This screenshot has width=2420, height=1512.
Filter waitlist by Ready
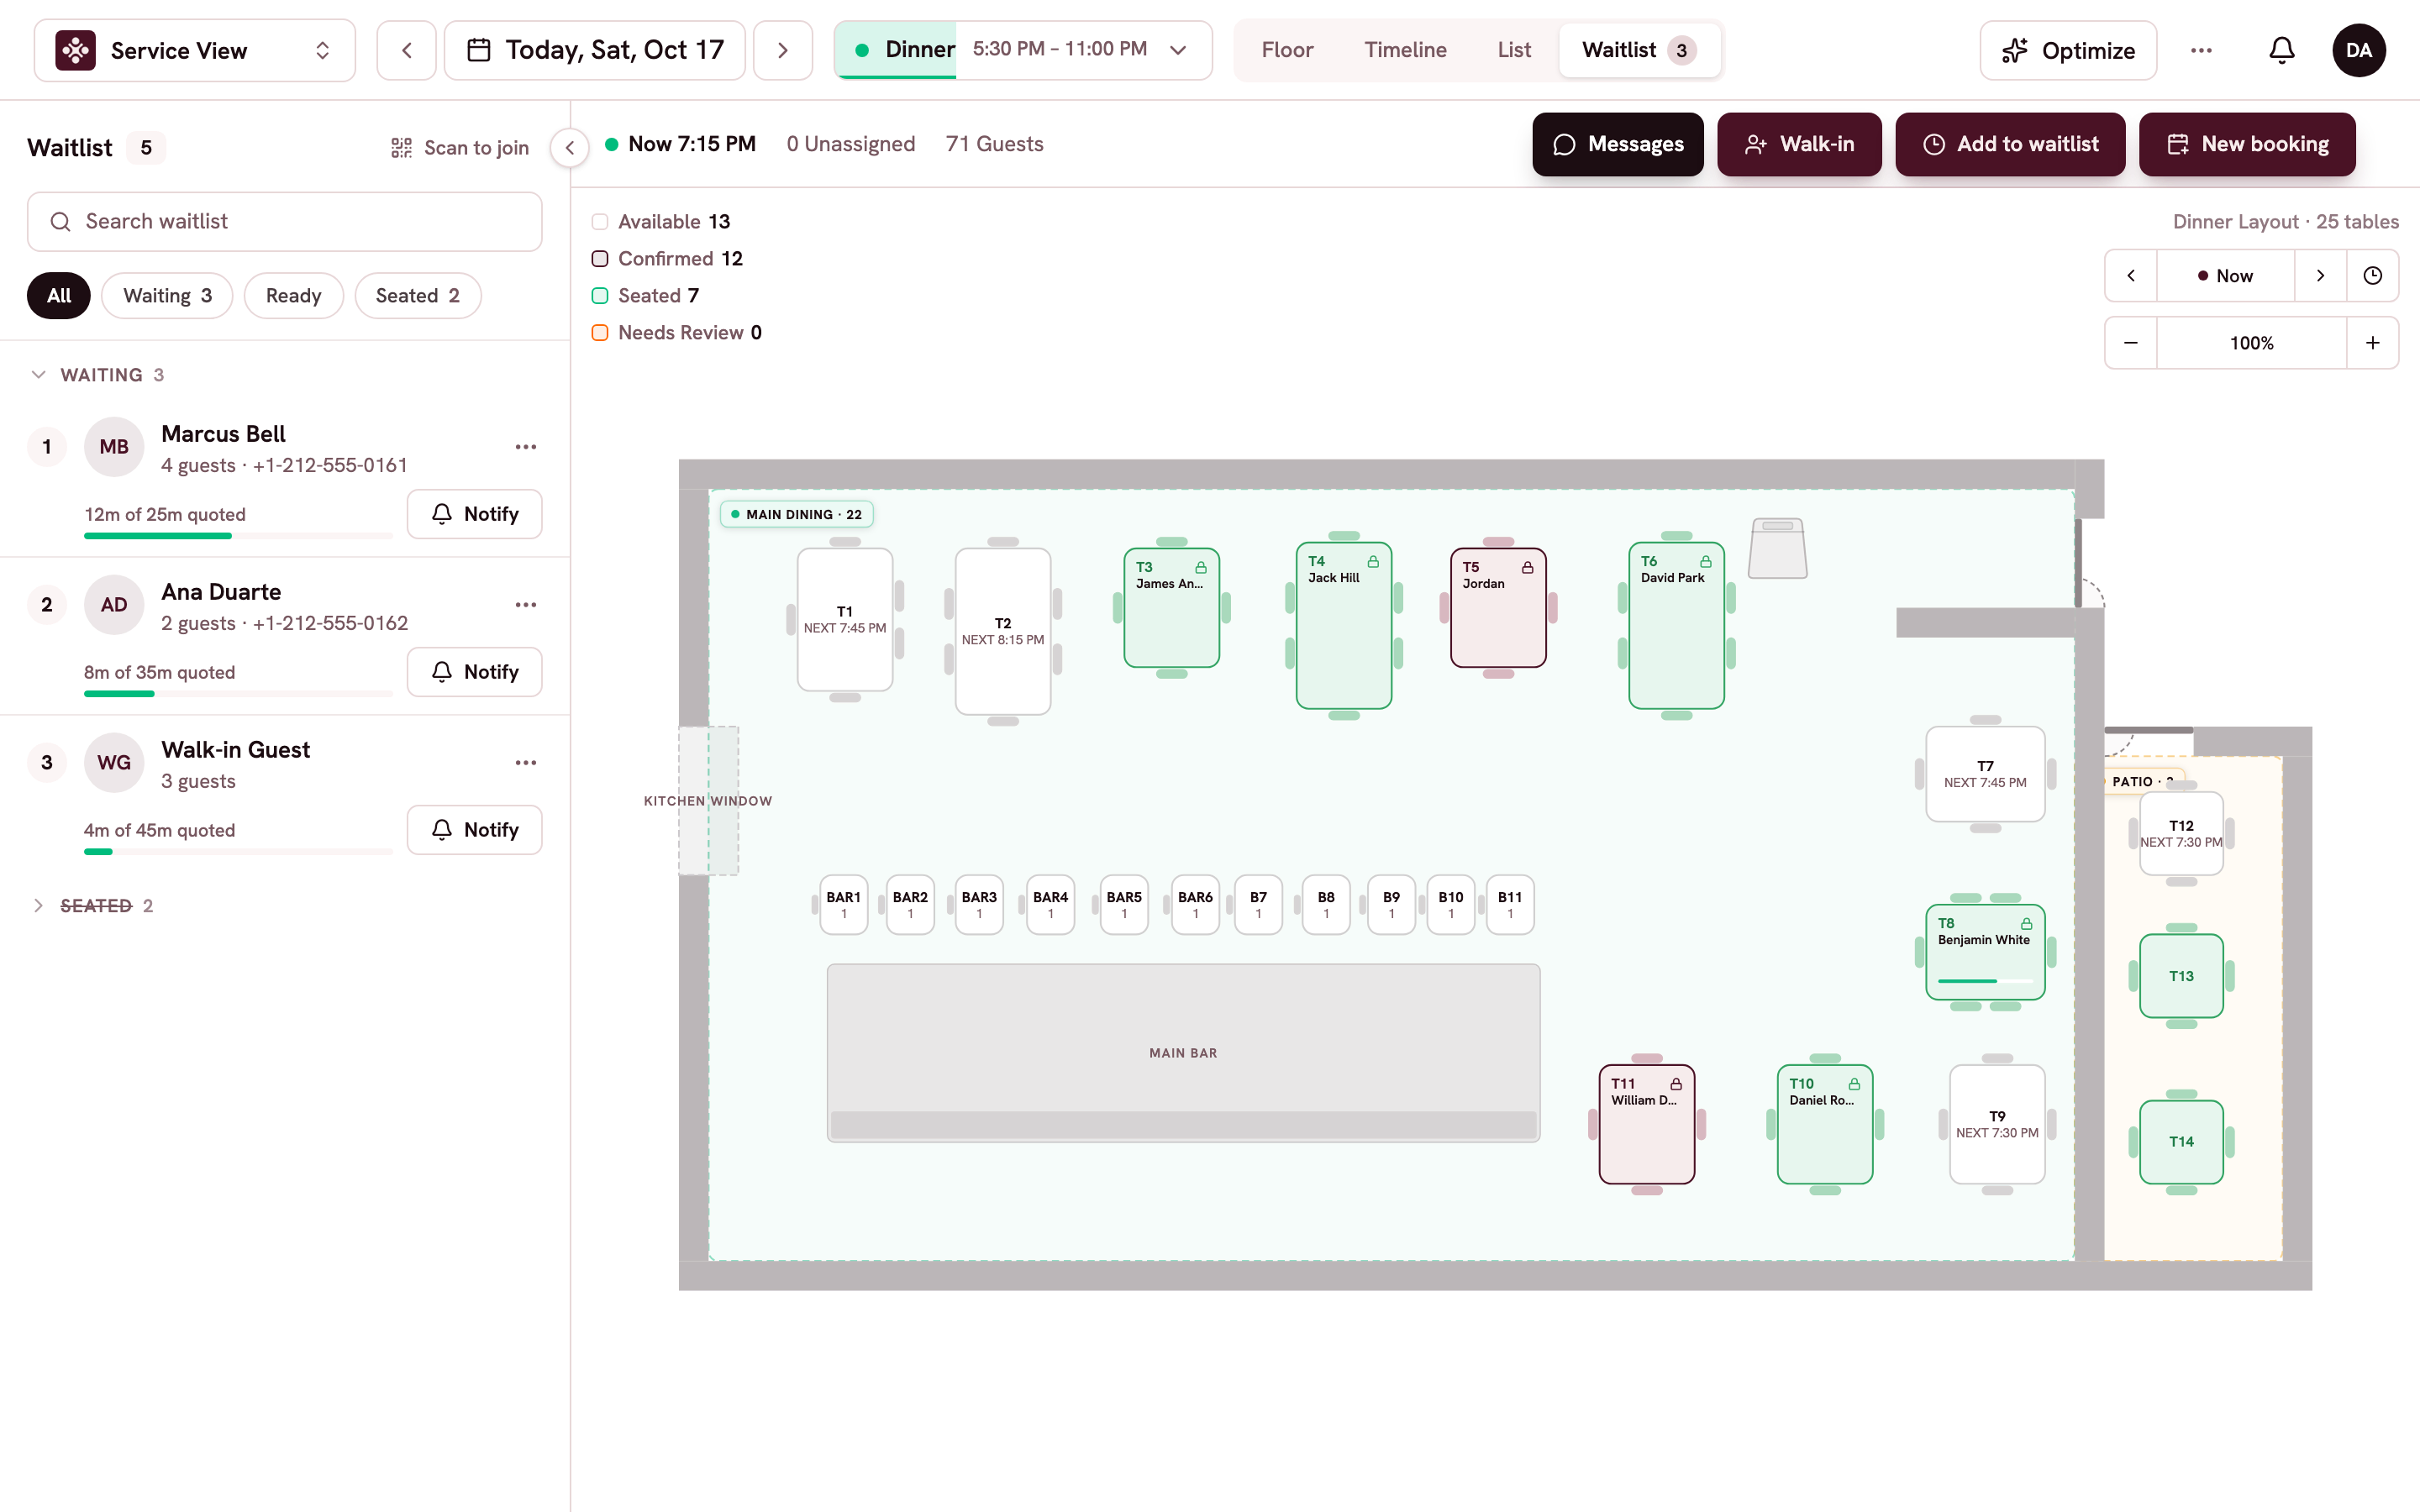coord(294,296)
